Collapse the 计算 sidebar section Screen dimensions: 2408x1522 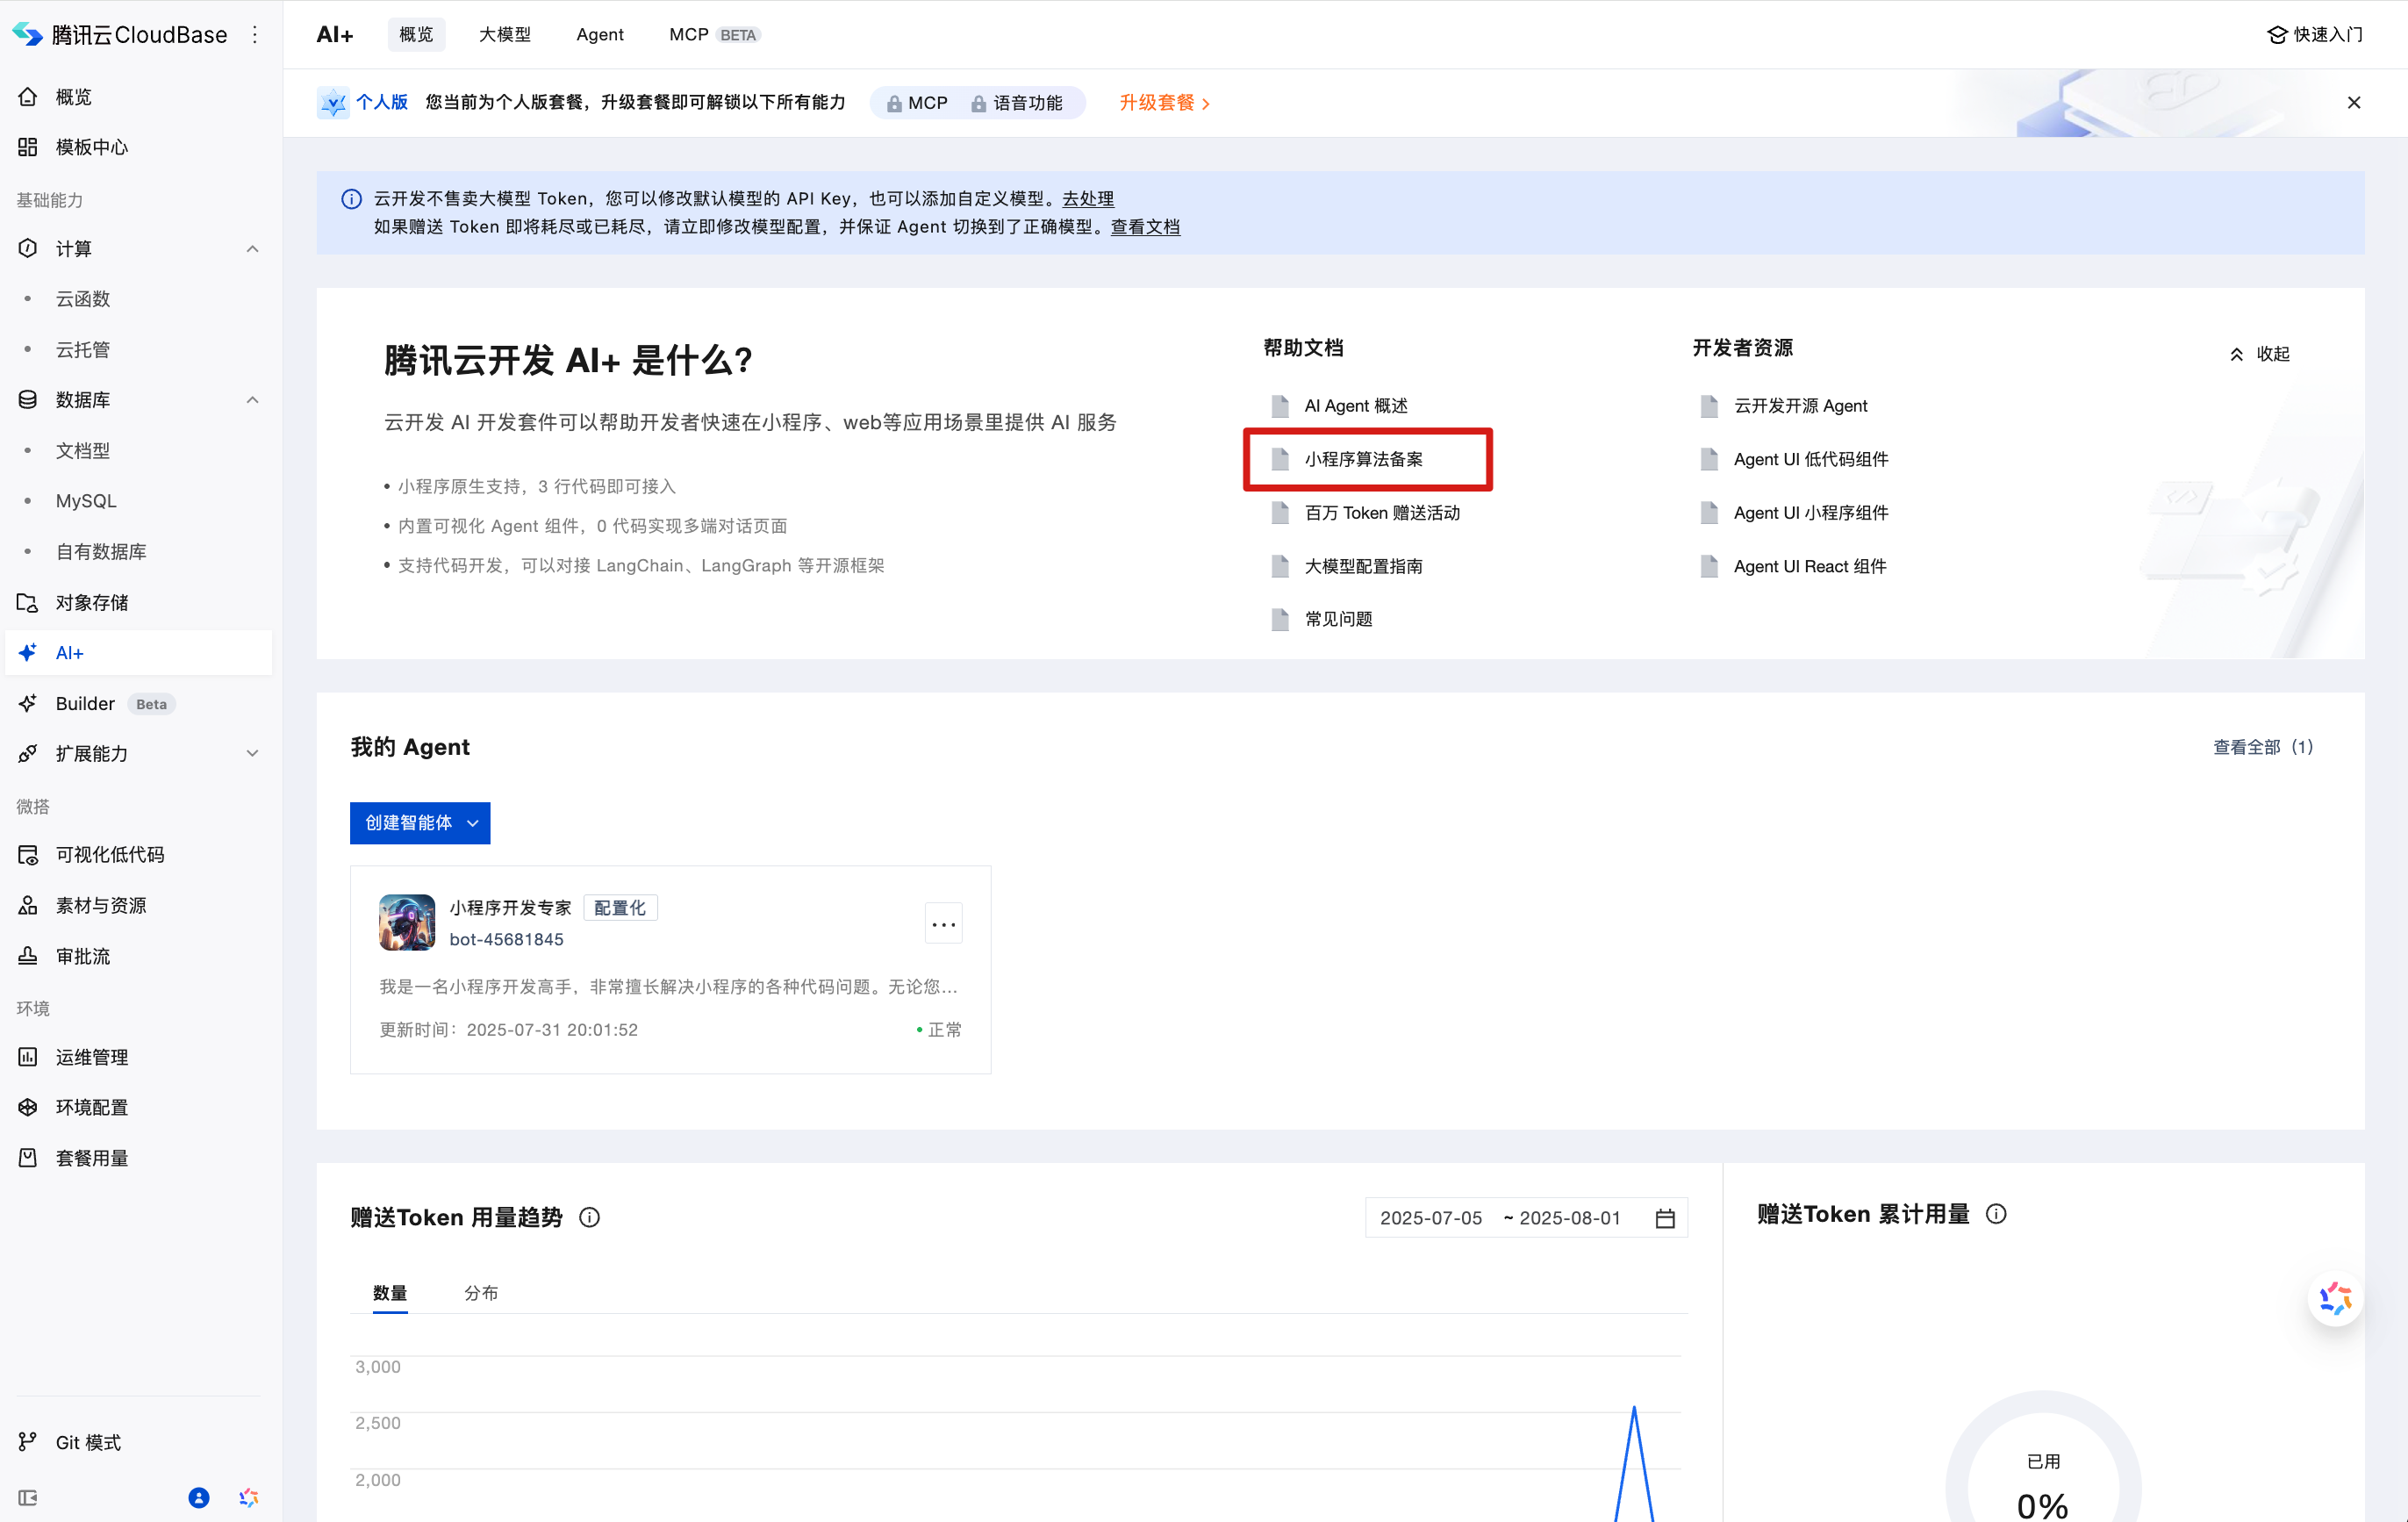coord(252,249)
